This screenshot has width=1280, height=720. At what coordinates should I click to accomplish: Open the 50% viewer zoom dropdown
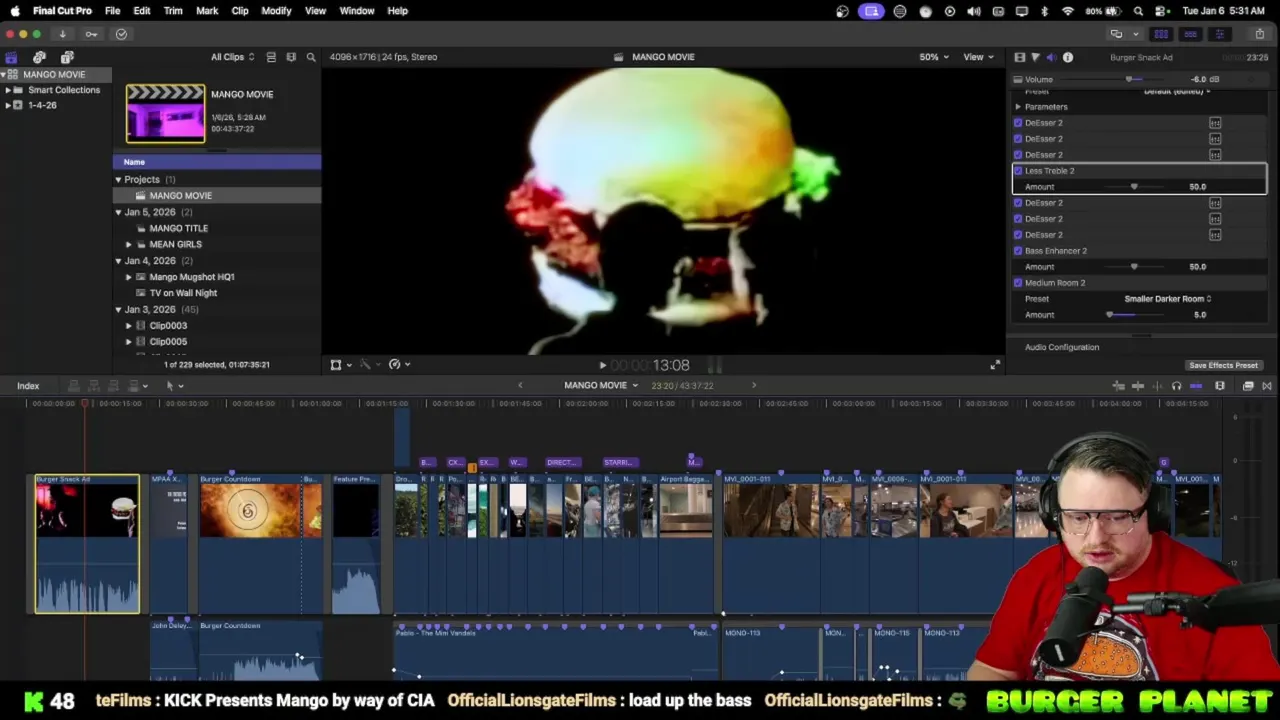click(x=934, y=57)
